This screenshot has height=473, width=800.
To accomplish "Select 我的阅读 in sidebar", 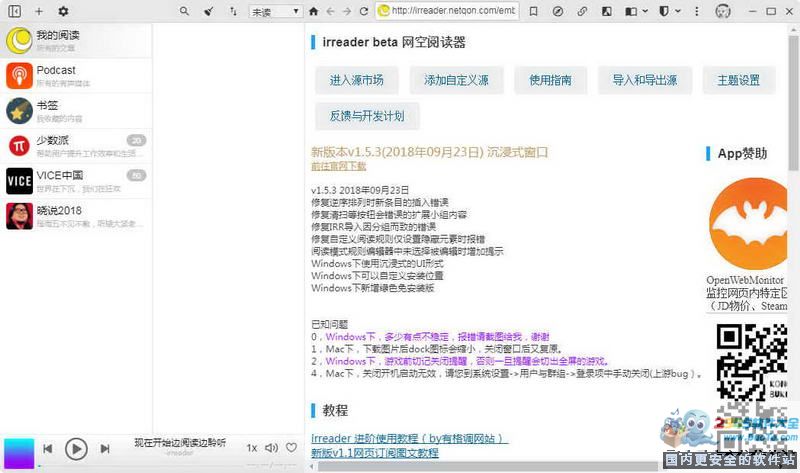I will tap(76, 41).
